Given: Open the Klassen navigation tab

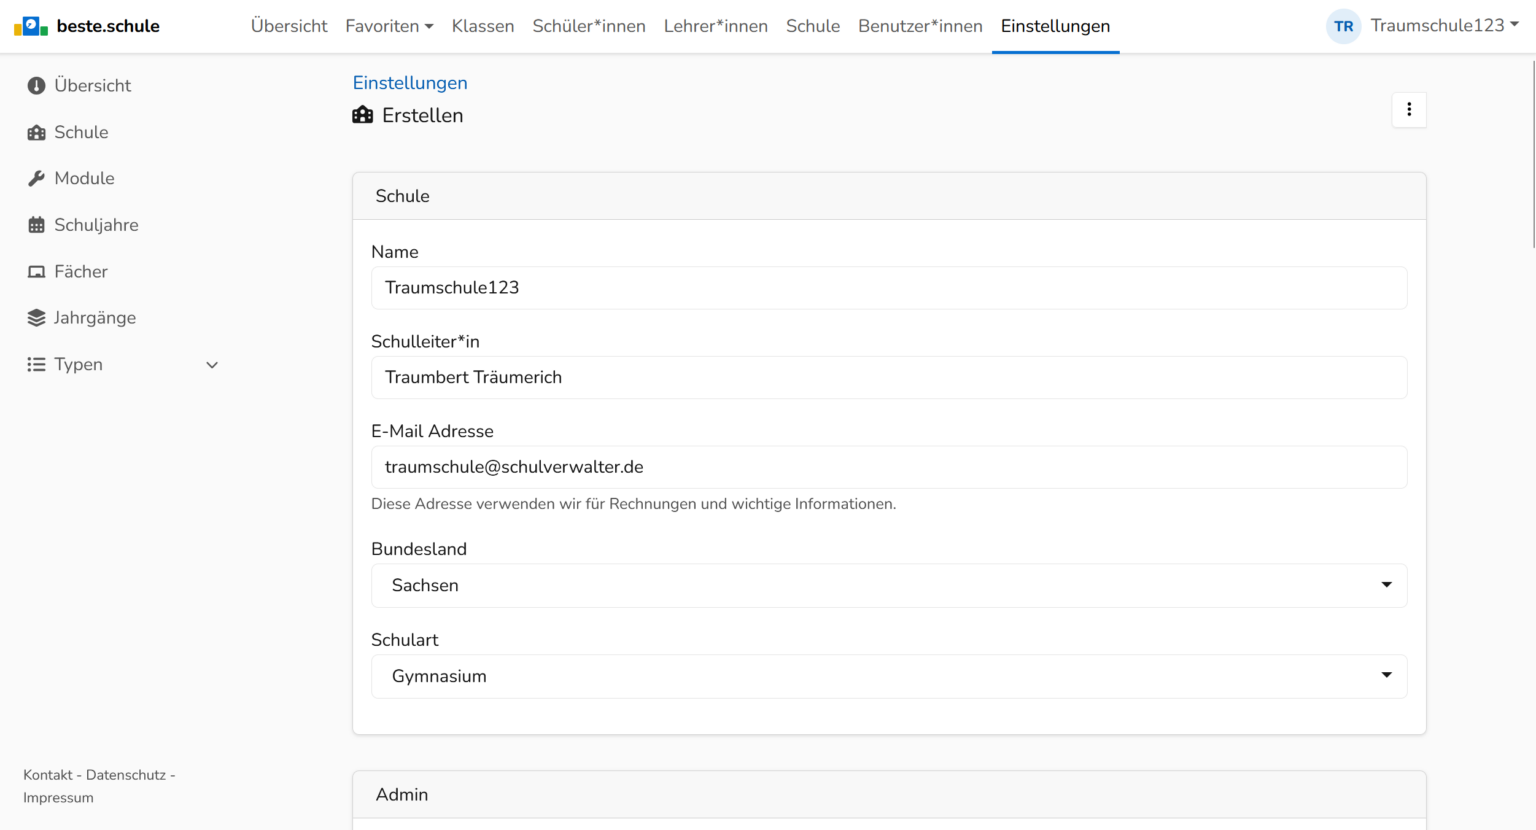Looking at the screenshot, I should pyautogui.click(x=483, y=26).
